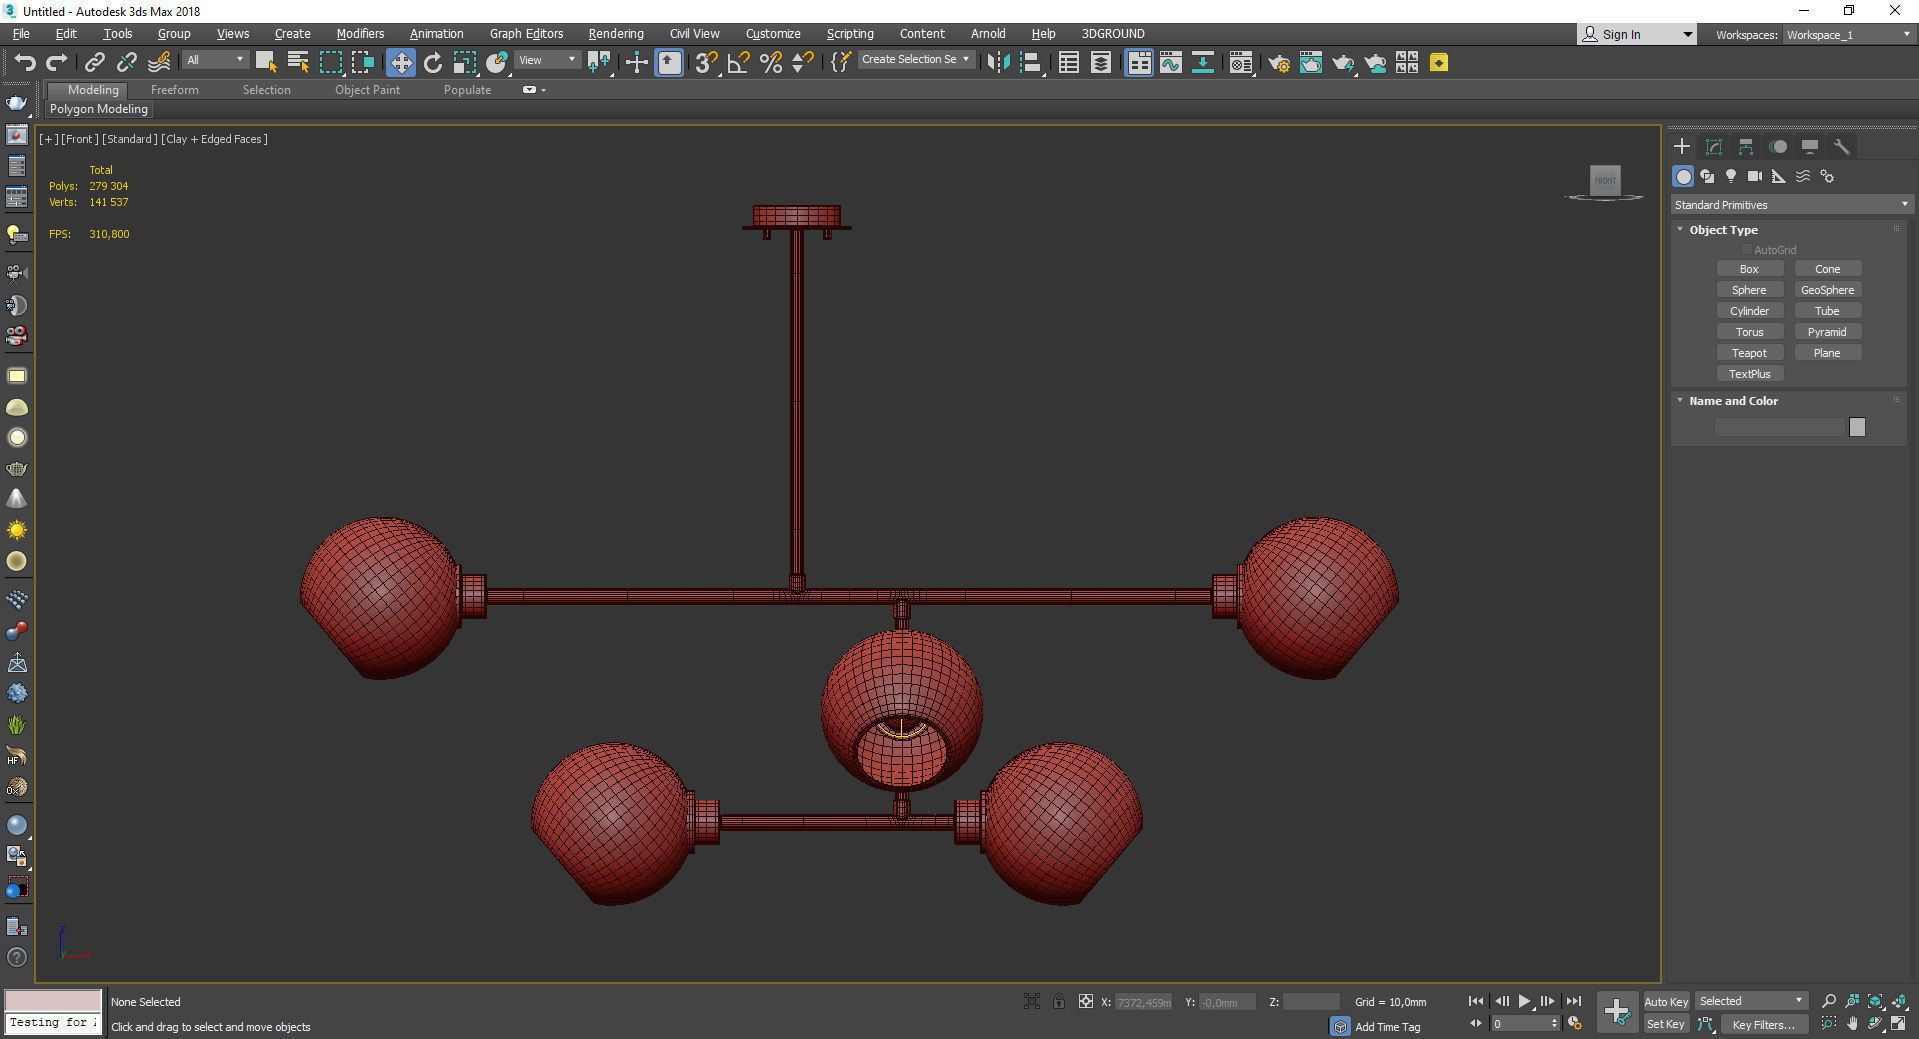Toggle the 3D Snaps button
1919x1039 pixels.
tap(706, 63)
